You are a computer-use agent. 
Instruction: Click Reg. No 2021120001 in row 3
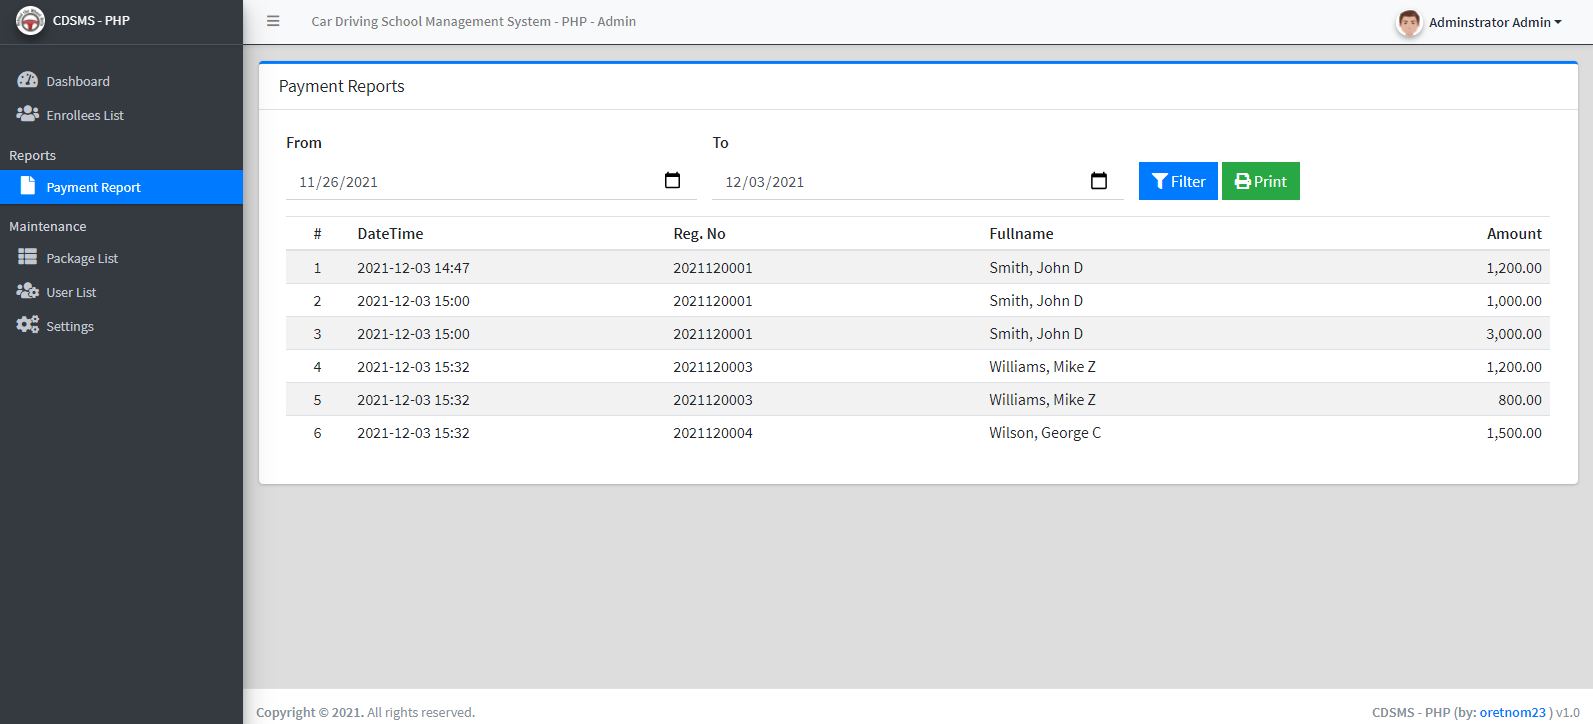712,333
